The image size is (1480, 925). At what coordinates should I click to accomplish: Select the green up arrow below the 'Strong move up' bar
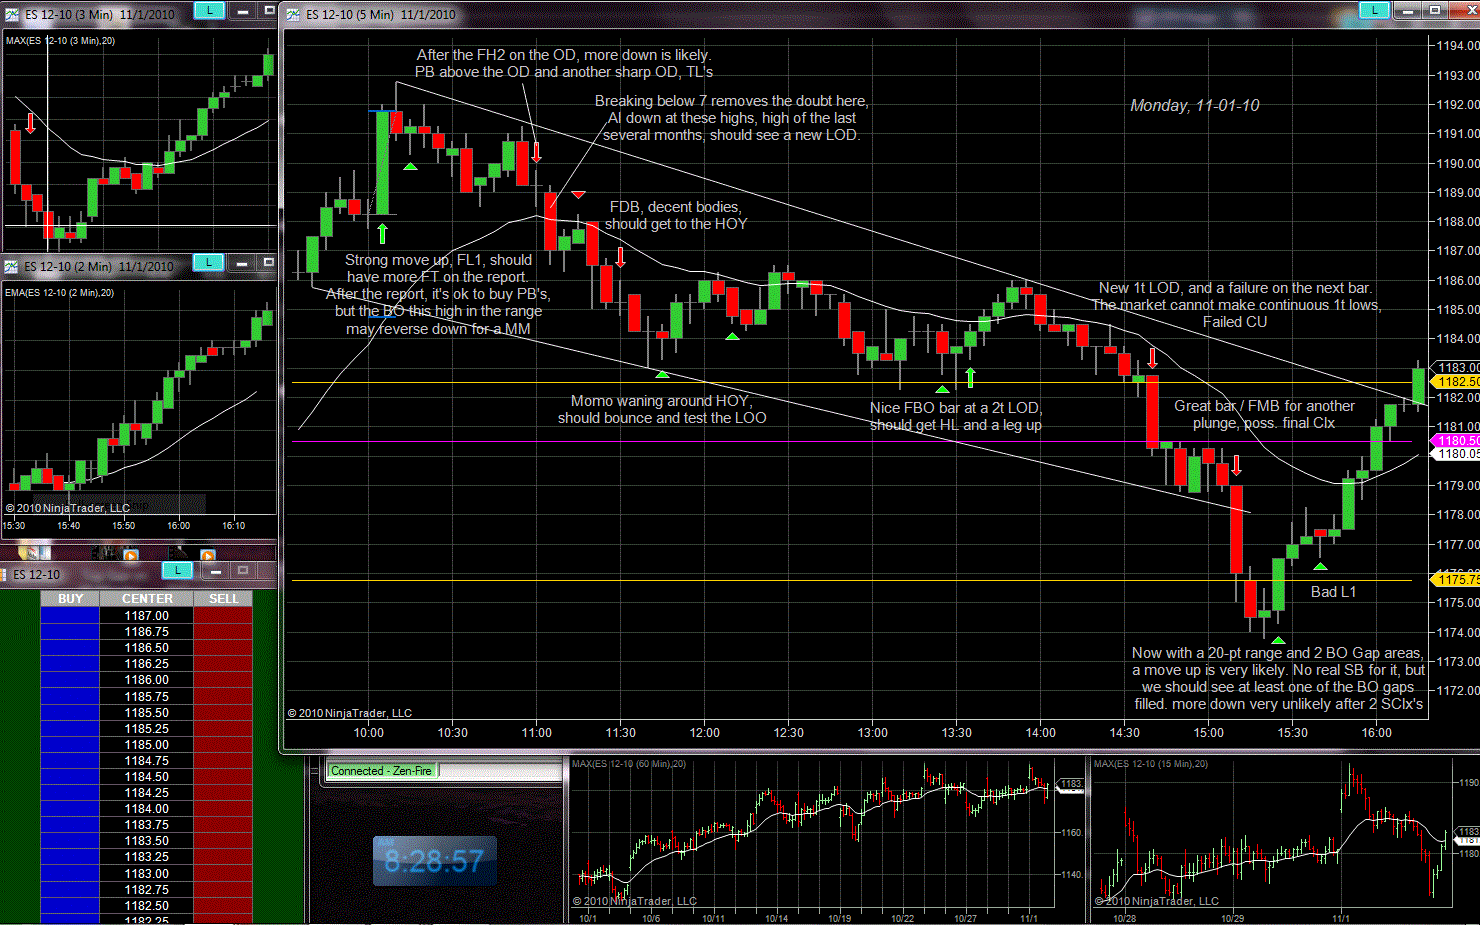(x=382, y=233)
